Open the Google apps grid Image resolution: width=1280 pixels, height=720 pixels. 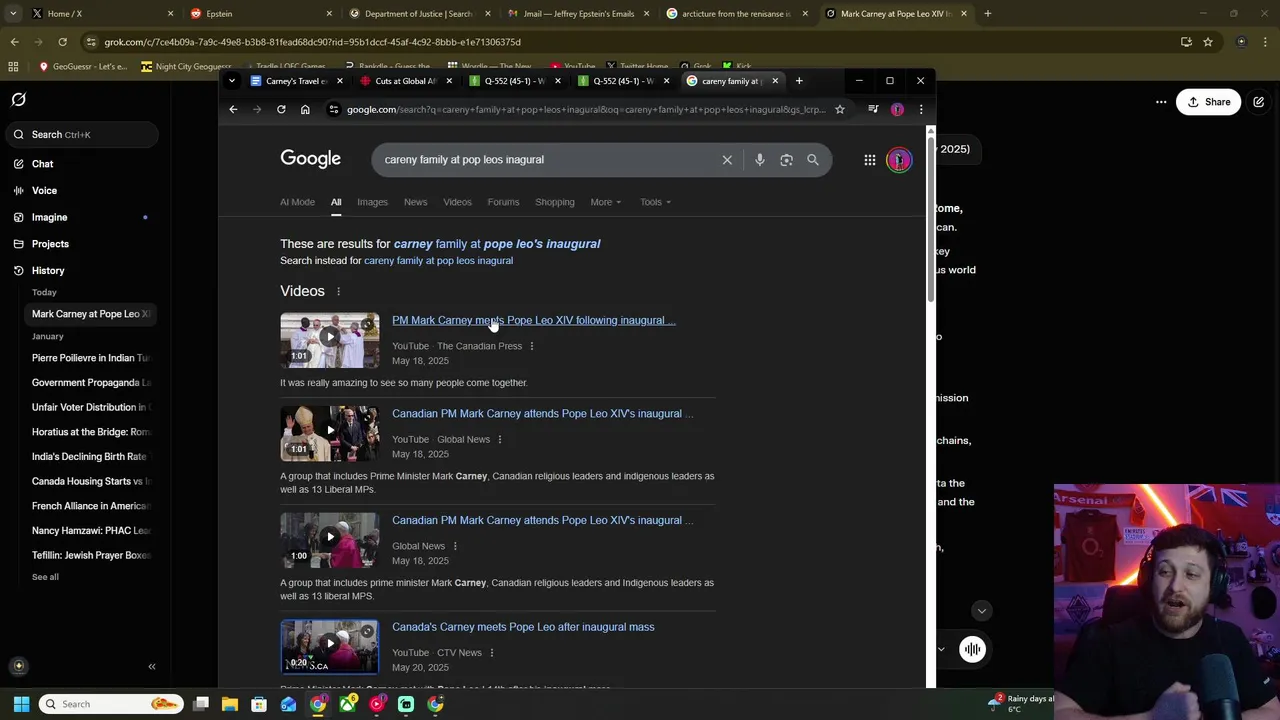[870, 160]
